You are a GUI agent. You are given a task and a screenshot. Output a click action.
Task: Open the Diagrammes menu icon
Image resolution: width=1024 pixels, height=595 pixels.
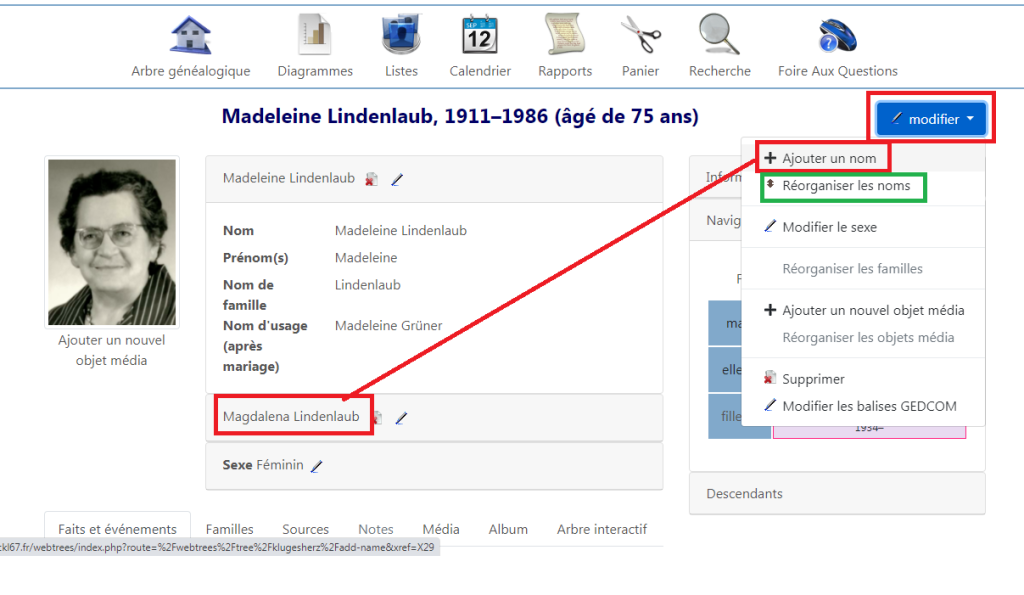315,35
